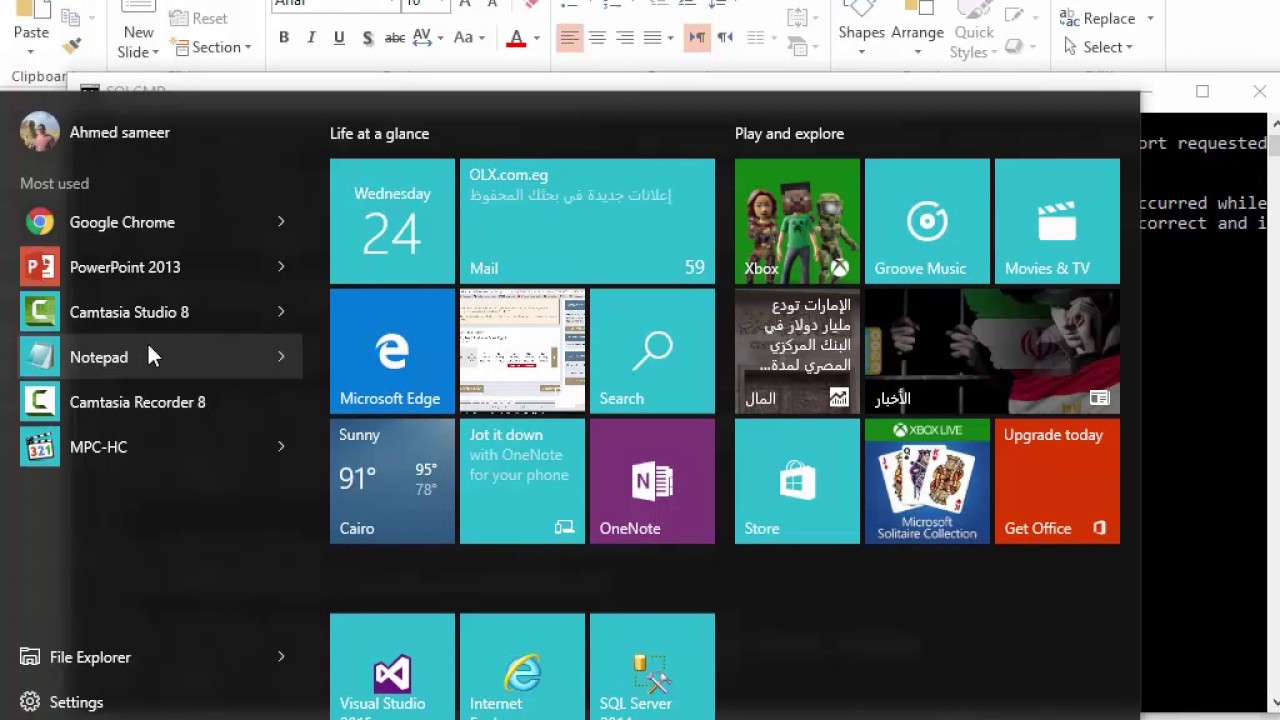
Task: Open the Store tile
Action: tap(797, 481)
